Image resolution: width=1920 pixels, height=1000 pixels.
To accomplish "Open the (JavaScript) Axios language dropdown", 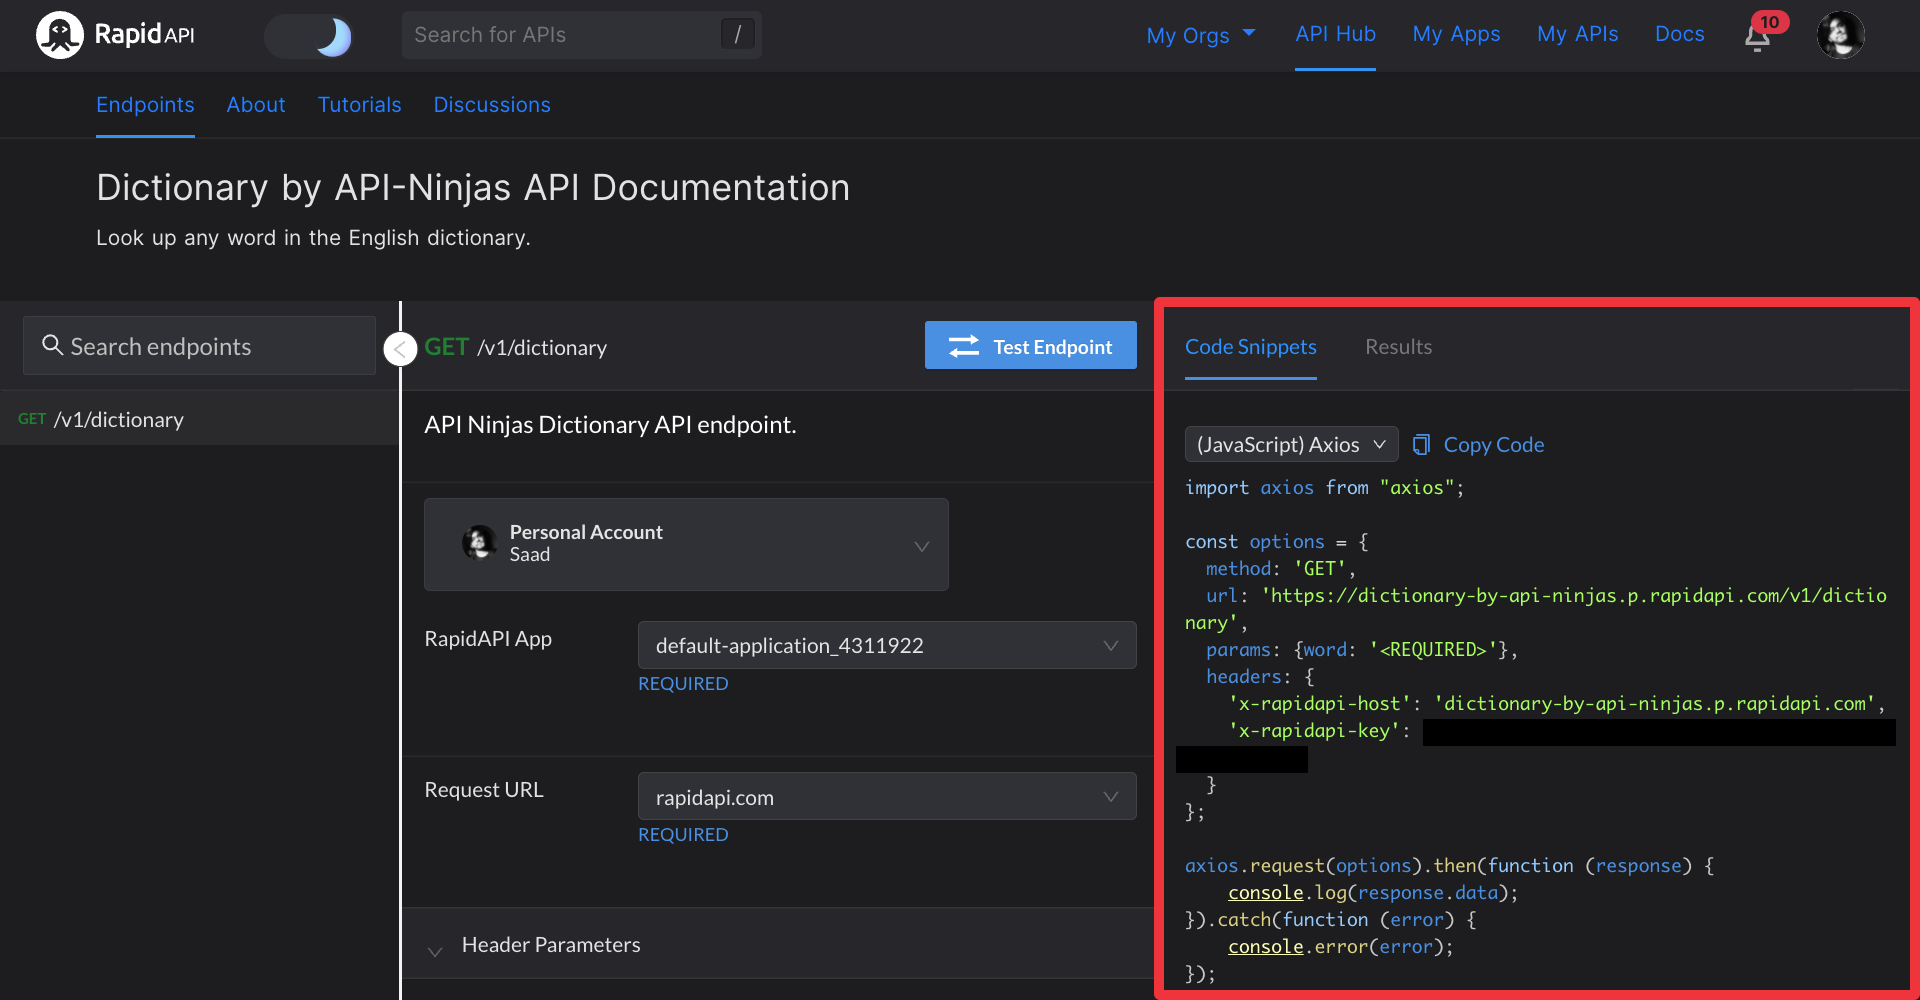I will click(x=1291, y=444).
